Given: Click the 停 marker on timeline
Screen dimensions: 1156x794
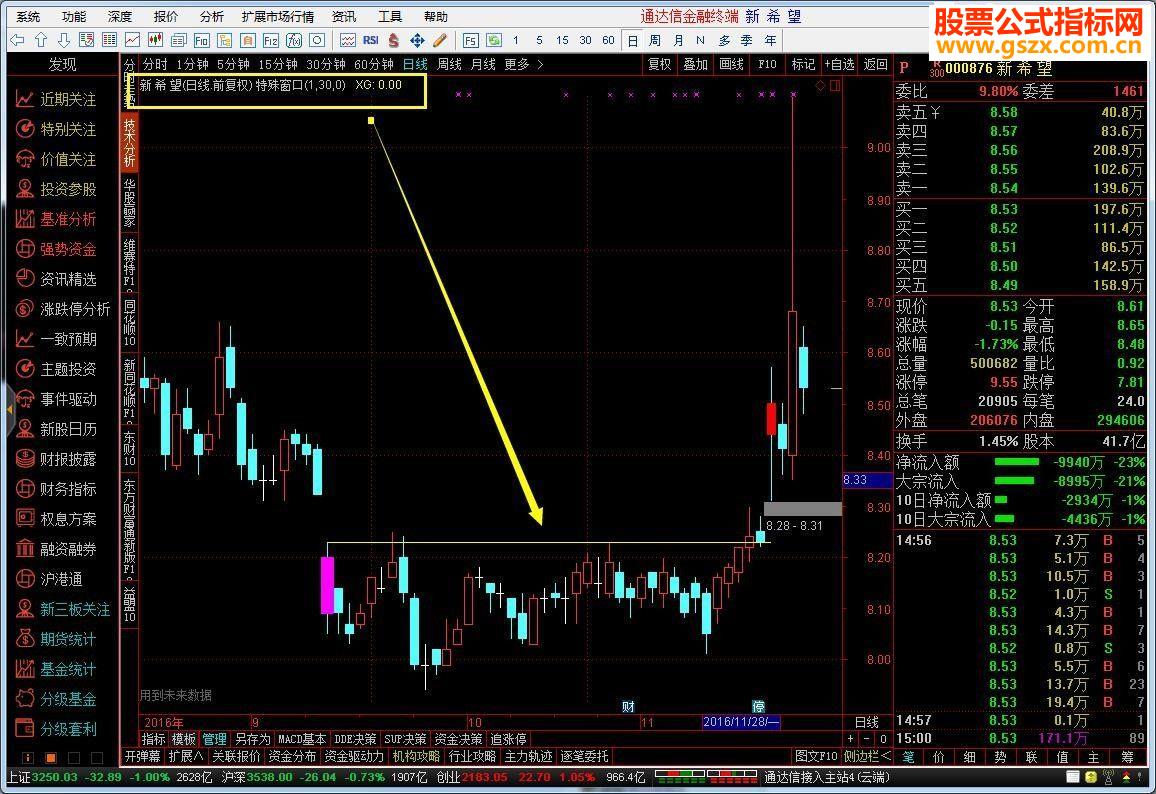Looking at the screenshot, I should pyautogui.click(x=758, y=706).
